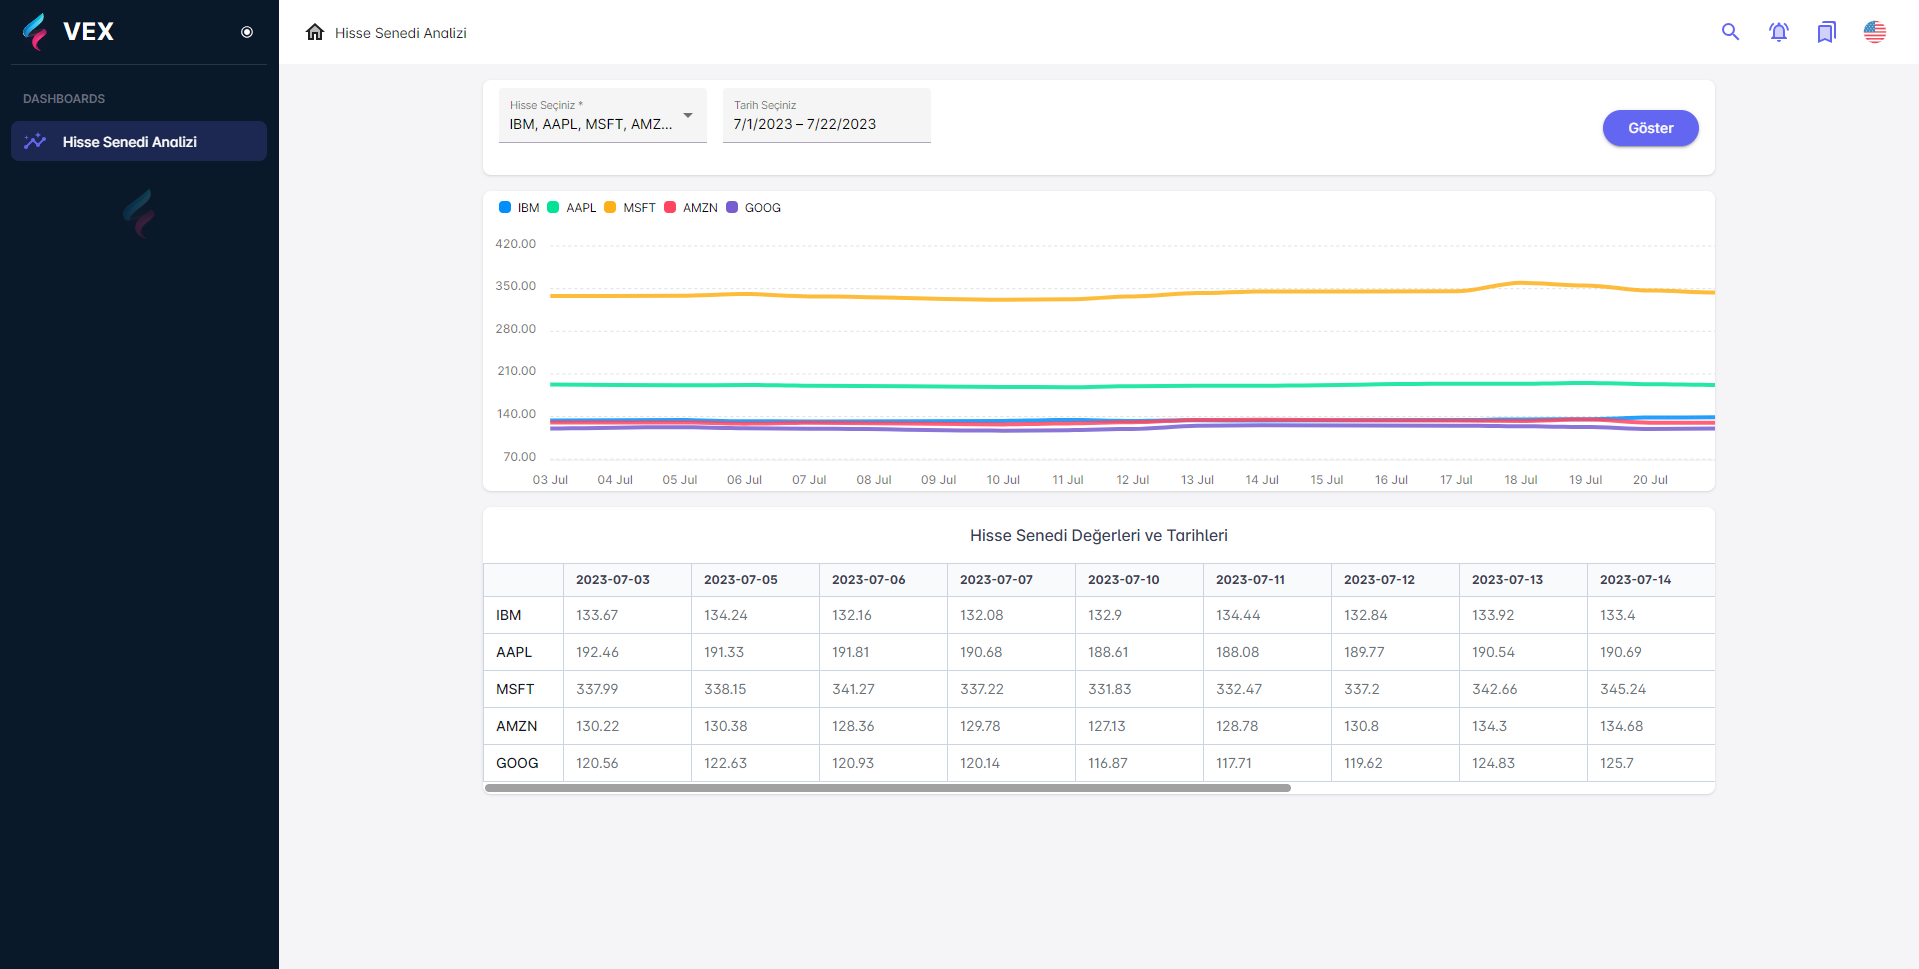This screenshot has height=969, width=1919.
Task: Open the Hisse Seçiniz stock dropdown
Action: point(603,116)
